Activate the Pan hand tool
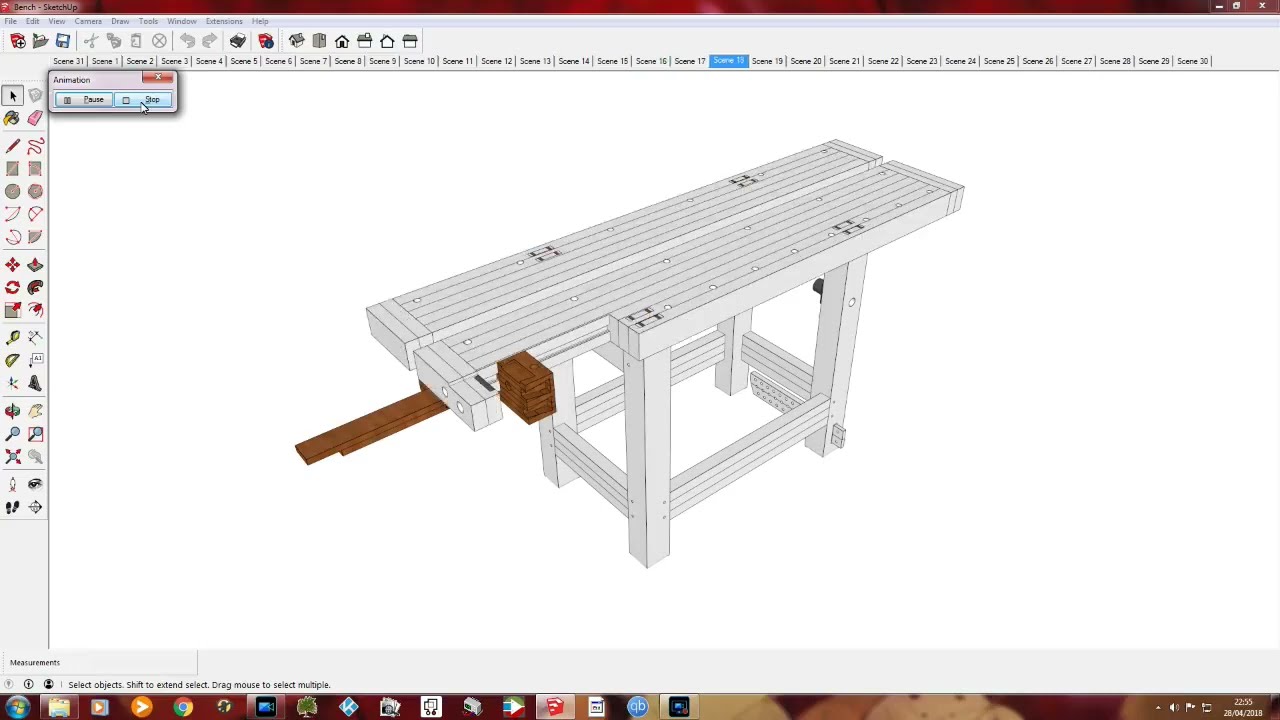The height and width of the screenshot is (720, 1280). [x=35, y=411]
